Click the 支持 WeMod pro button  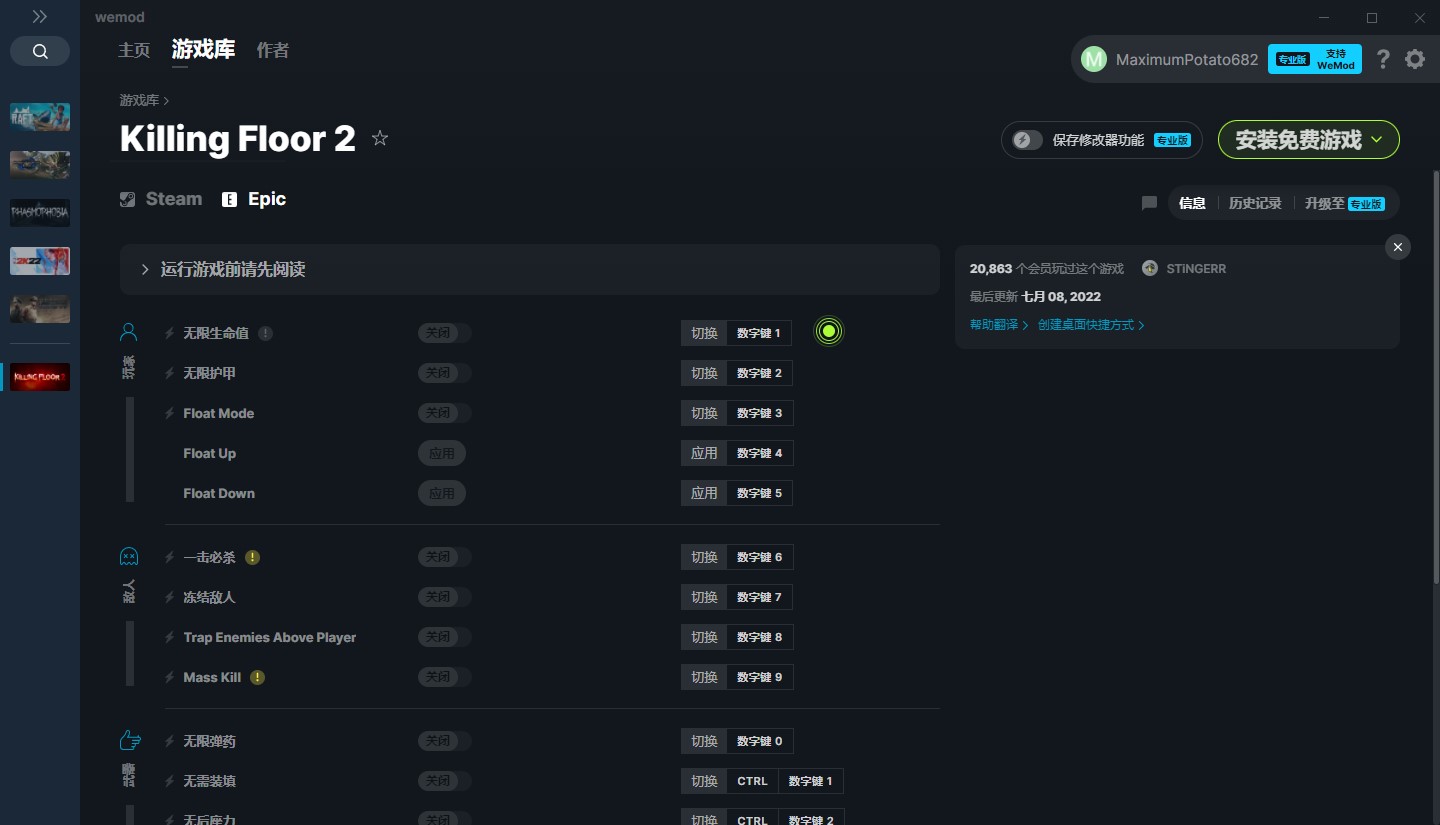coord(1315,59)
